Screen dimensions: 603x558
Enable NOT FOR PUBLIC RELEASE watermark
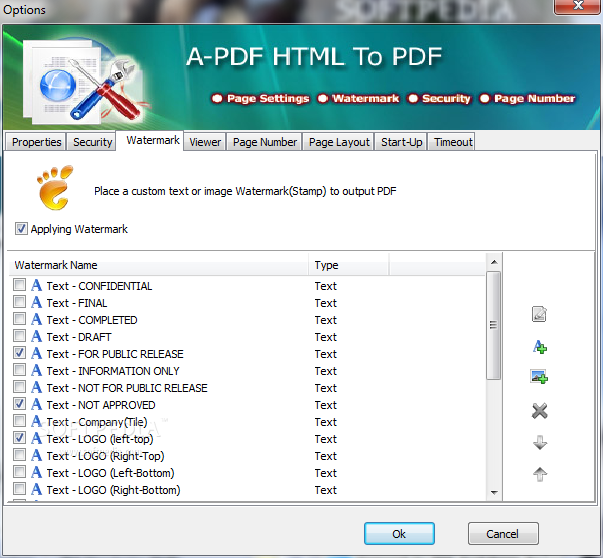19,387
